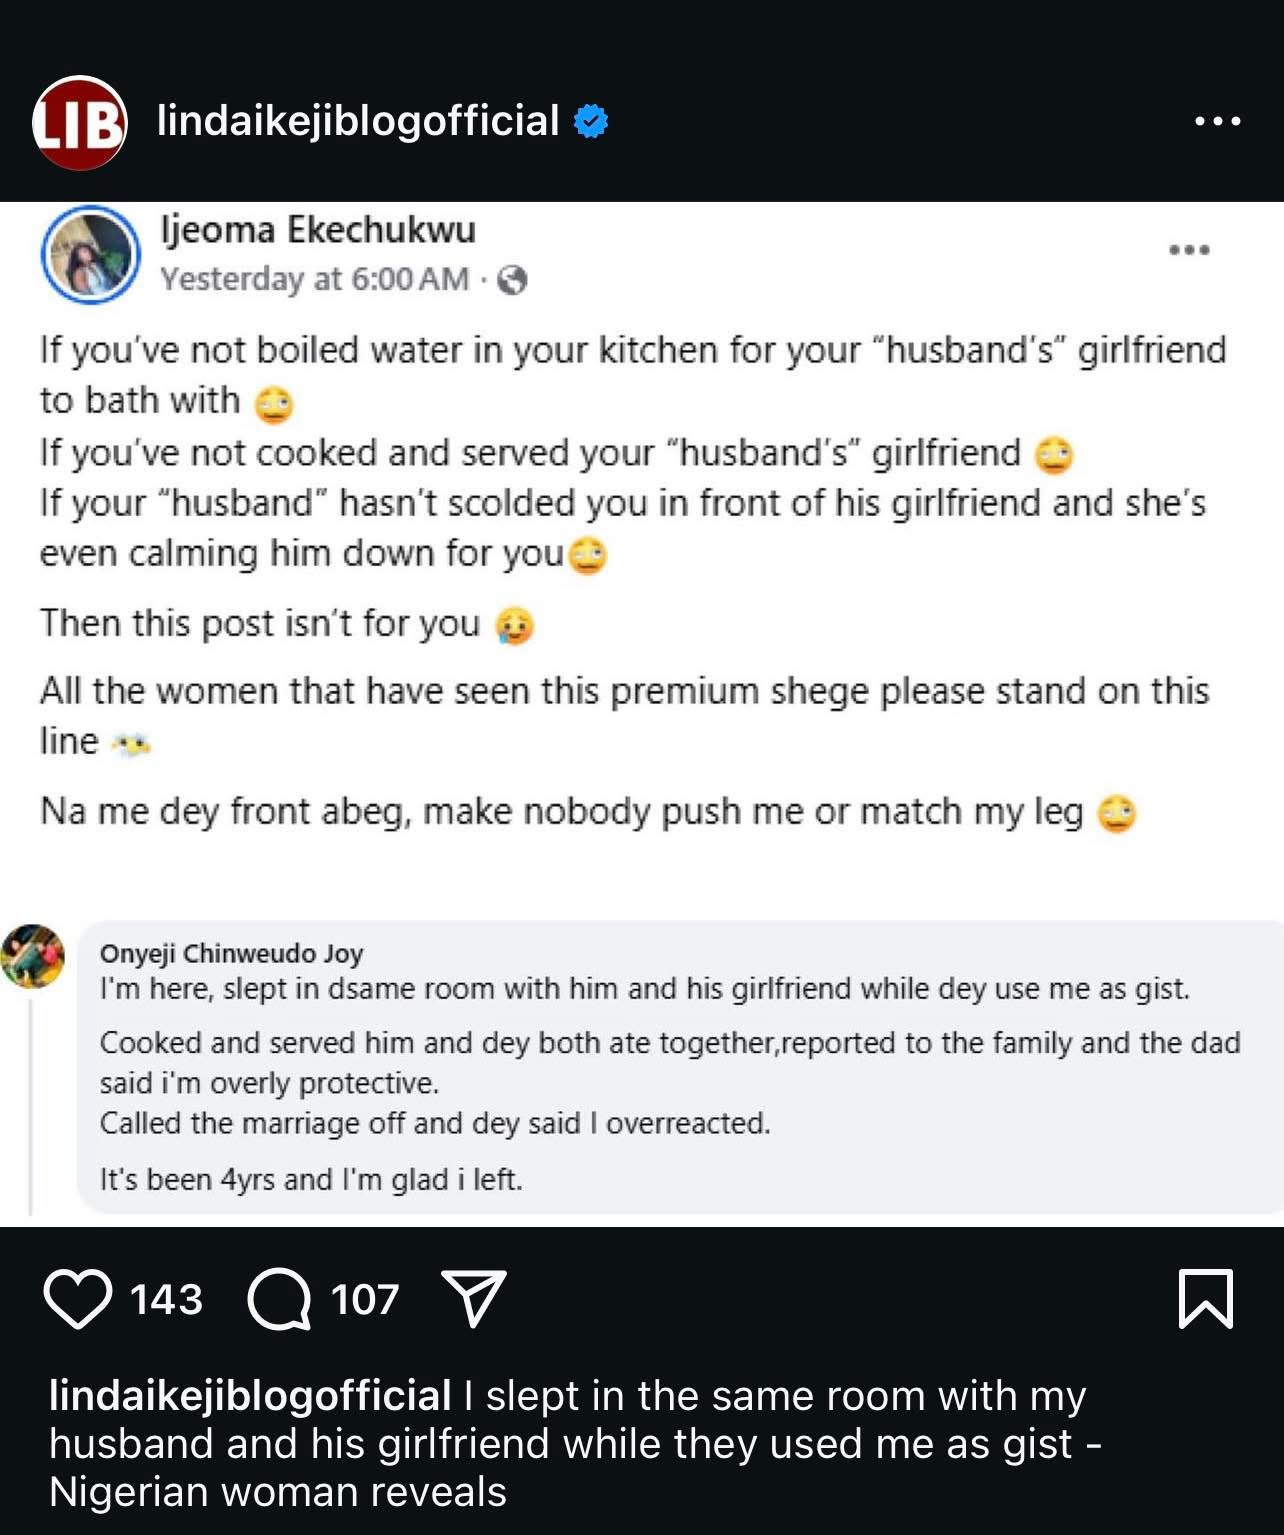Tap the blue verified badge
The image size is (1284, 1535).
click(x=591, y=121)
